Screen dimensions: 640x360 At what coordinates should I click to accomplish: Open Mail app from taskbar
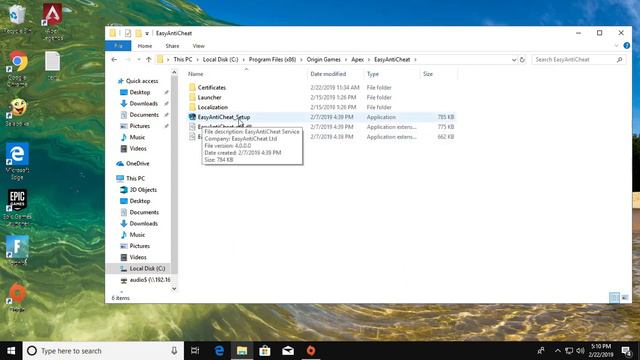[288, 351]
